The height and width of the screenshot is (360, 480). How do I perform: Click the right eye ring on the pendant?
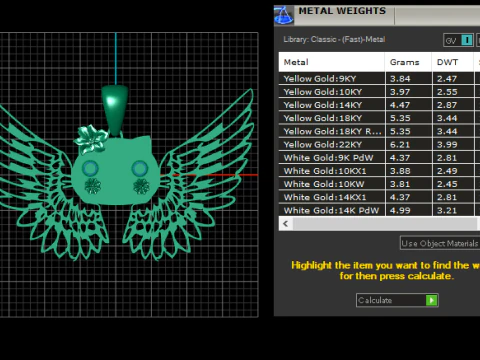tap(140, 168)
